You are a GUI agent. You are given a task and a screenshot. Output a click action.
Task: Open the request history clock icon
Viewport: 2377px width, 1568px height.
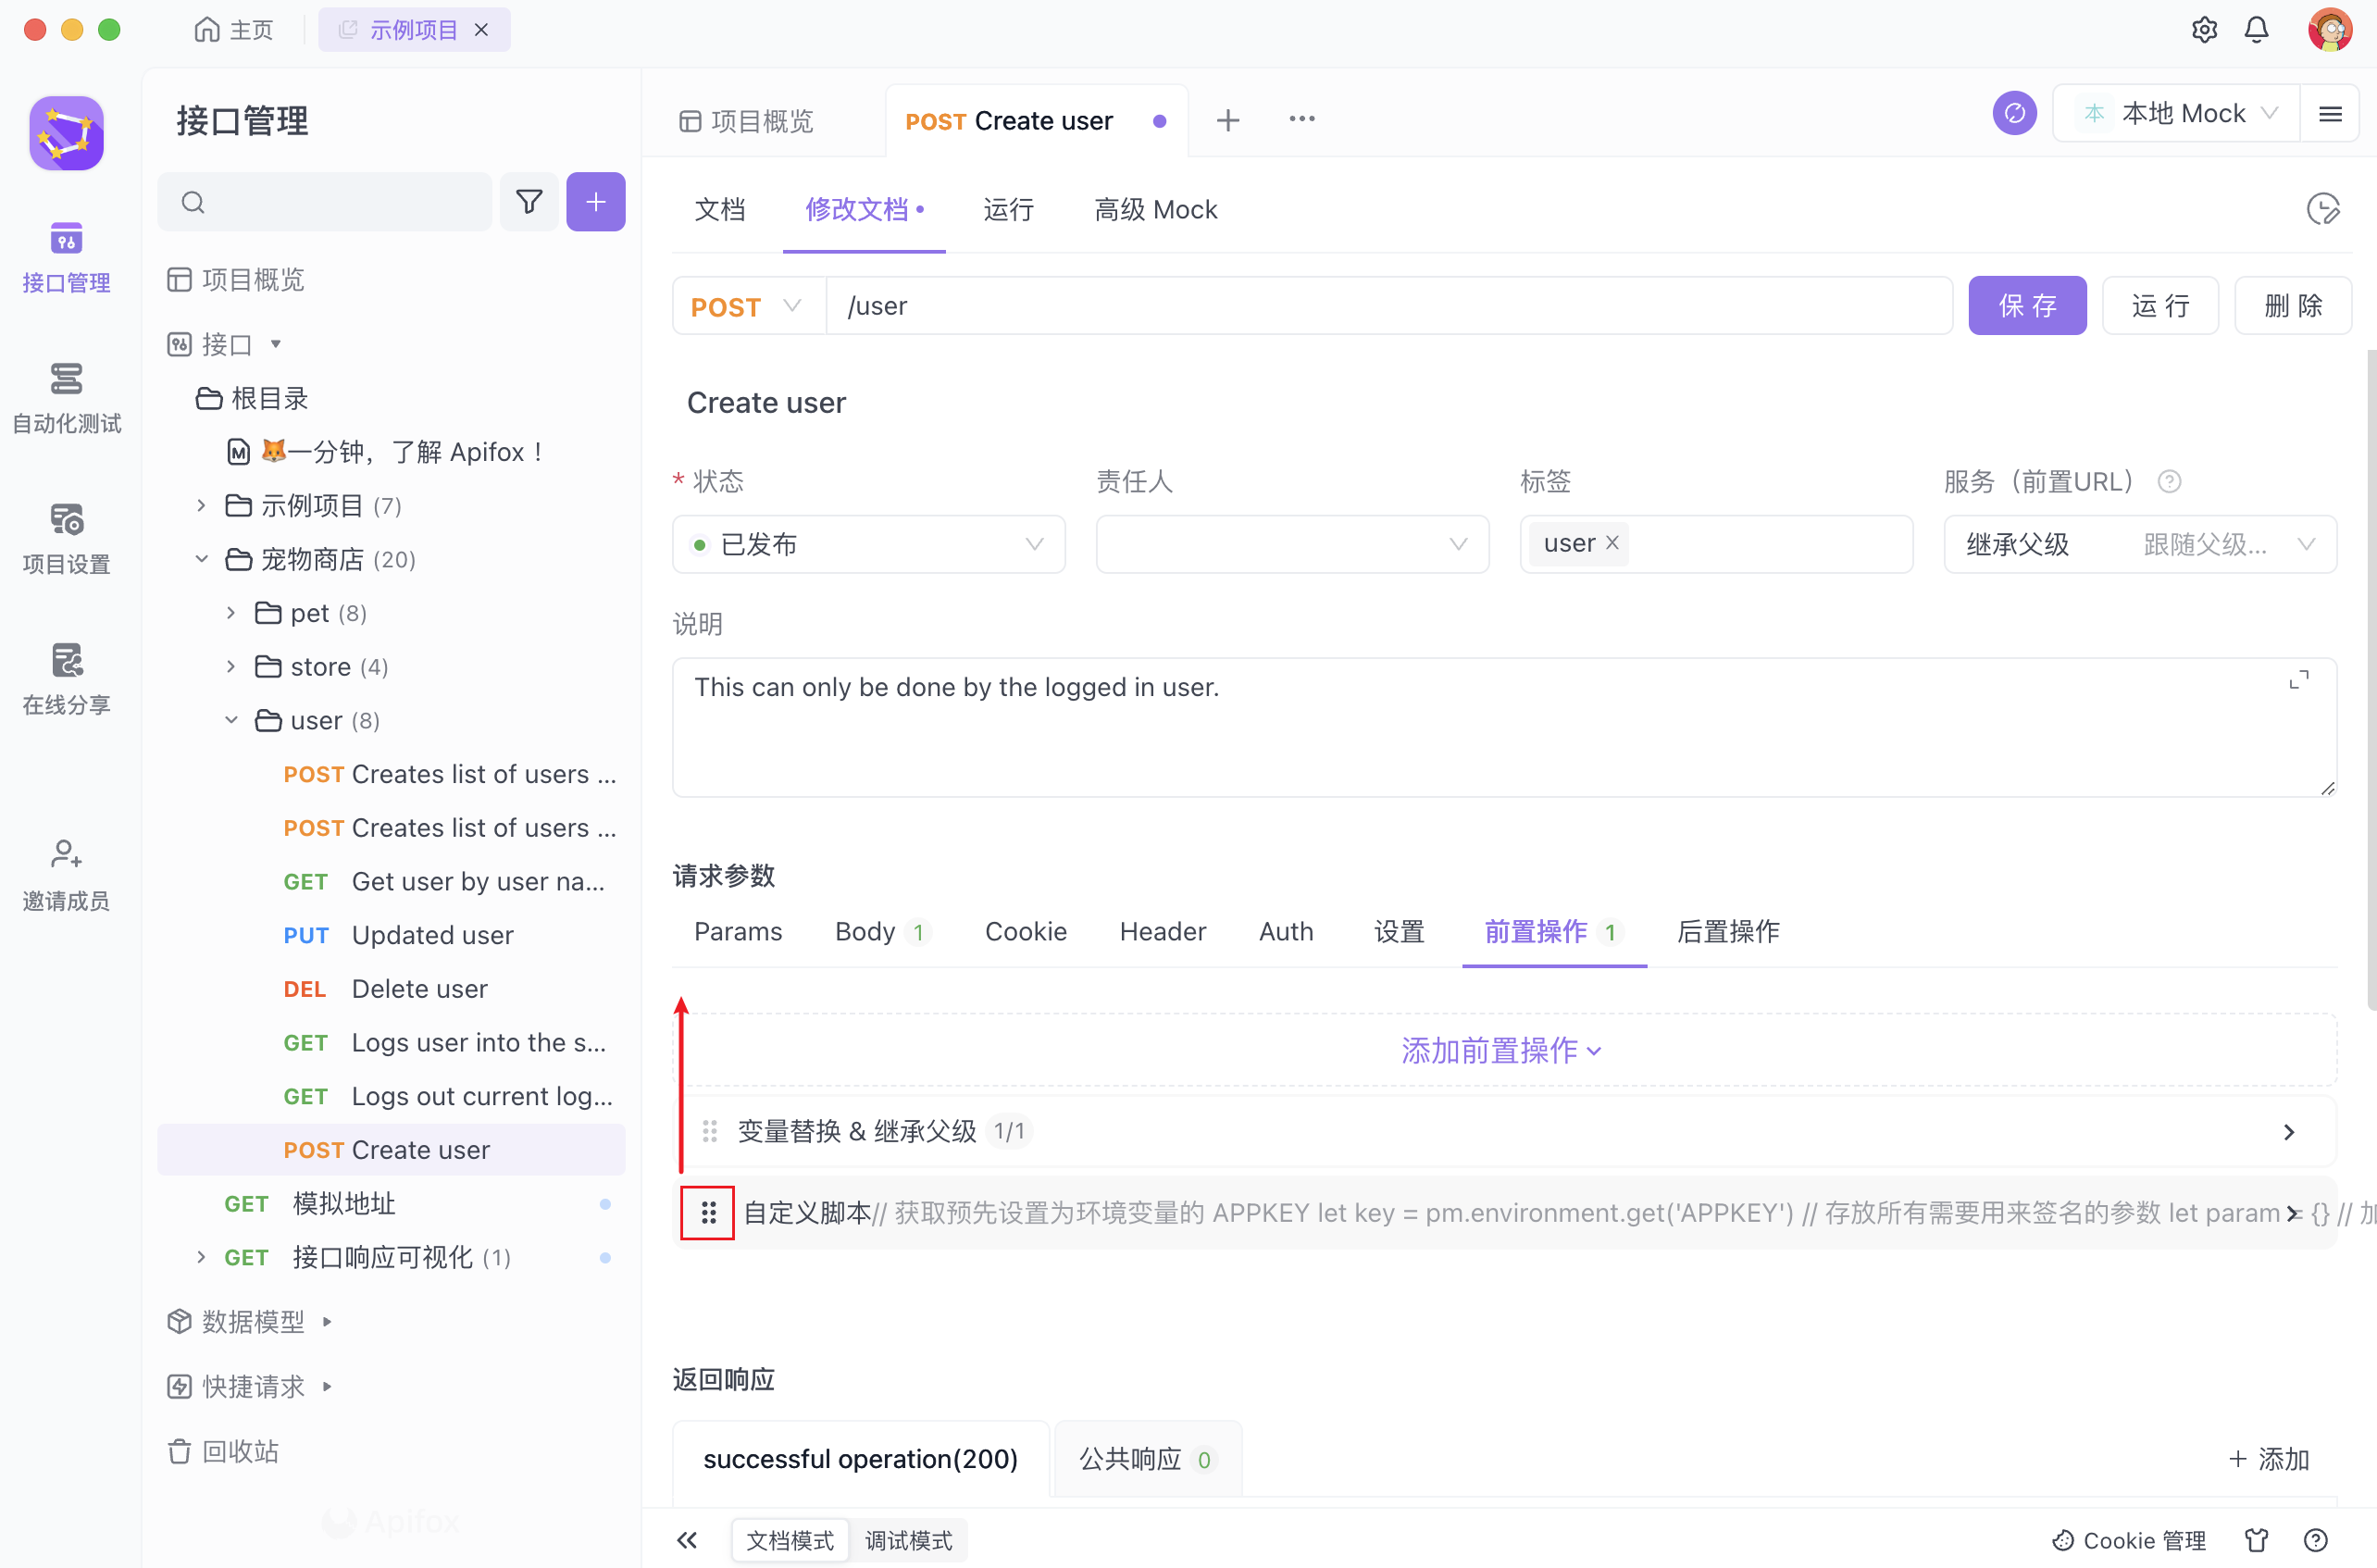[x=2324, y=209]
